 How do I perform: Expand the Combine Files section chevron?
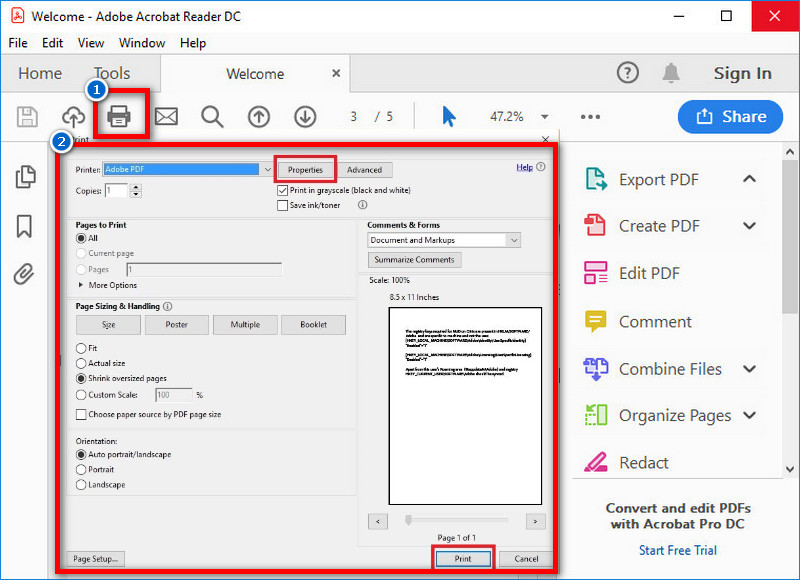coord(749,369)
